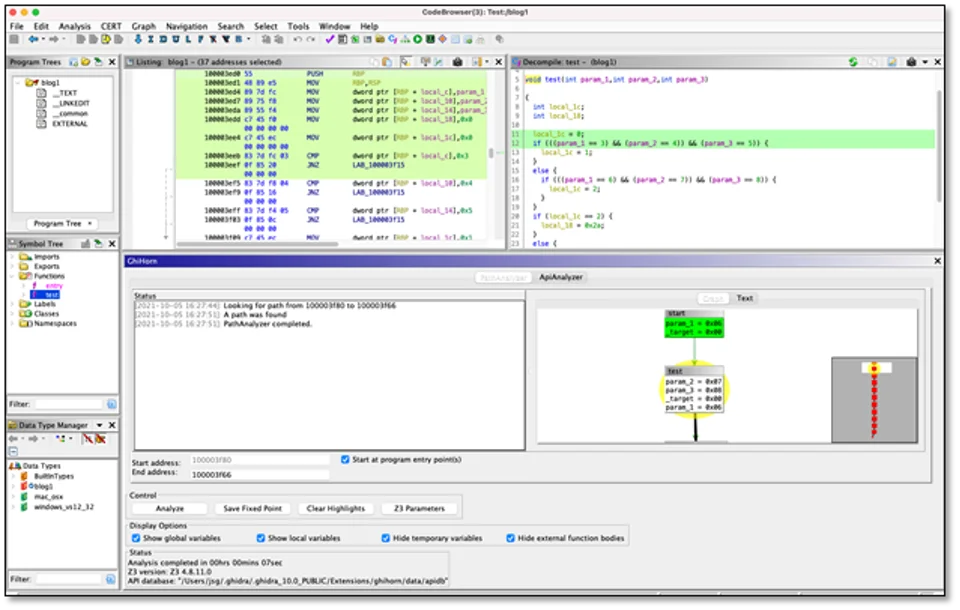The image size is (960, 610).
Task: Click the back navigation arrow in main toolbar
Action: coord(31,39)
